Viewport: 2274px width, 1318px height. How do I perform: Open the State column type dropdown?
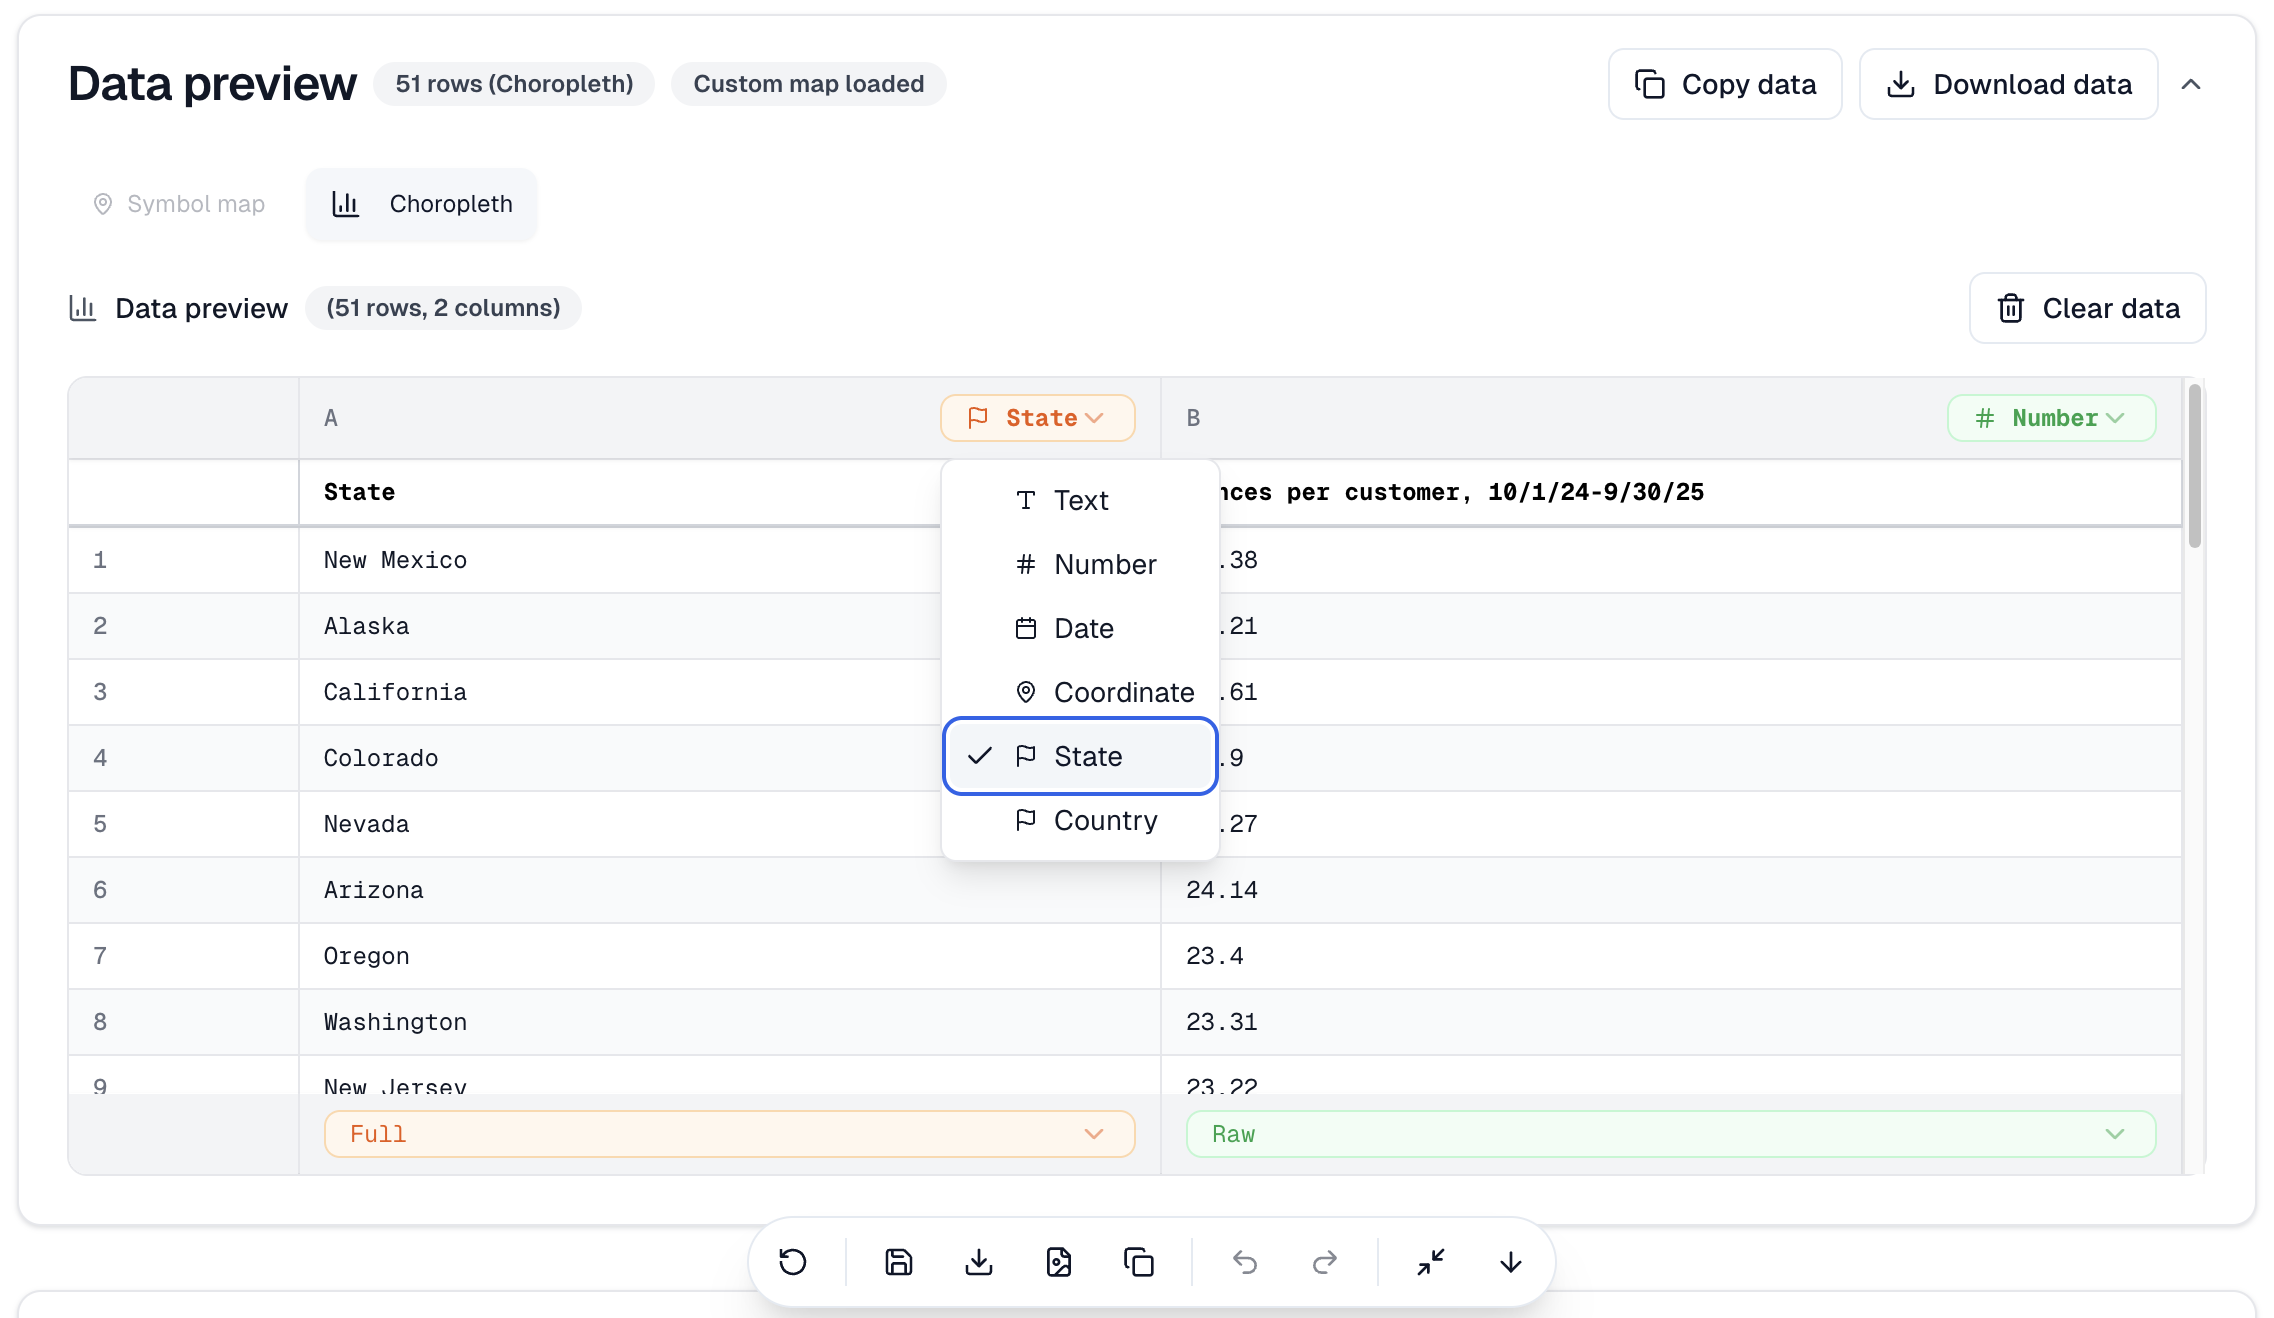1037,418
